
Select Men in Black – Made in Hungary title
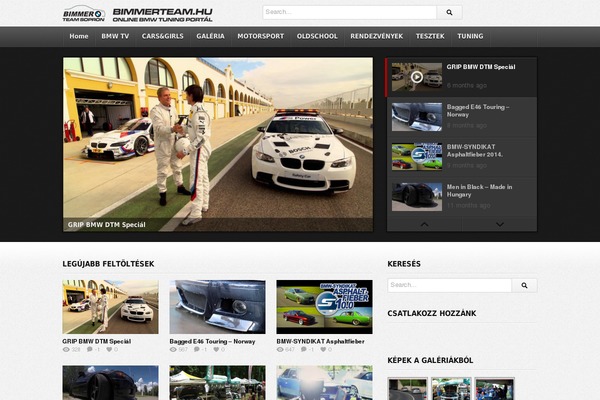[x=479, y=191]
